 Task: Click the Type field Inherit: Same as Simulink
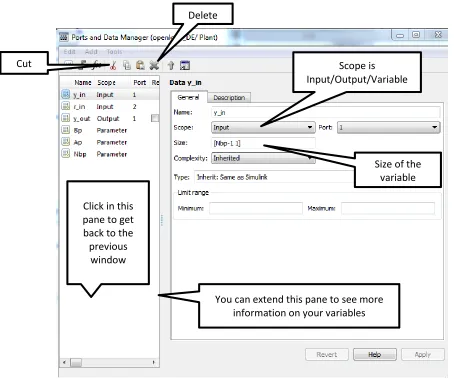(x=273, y=177)
